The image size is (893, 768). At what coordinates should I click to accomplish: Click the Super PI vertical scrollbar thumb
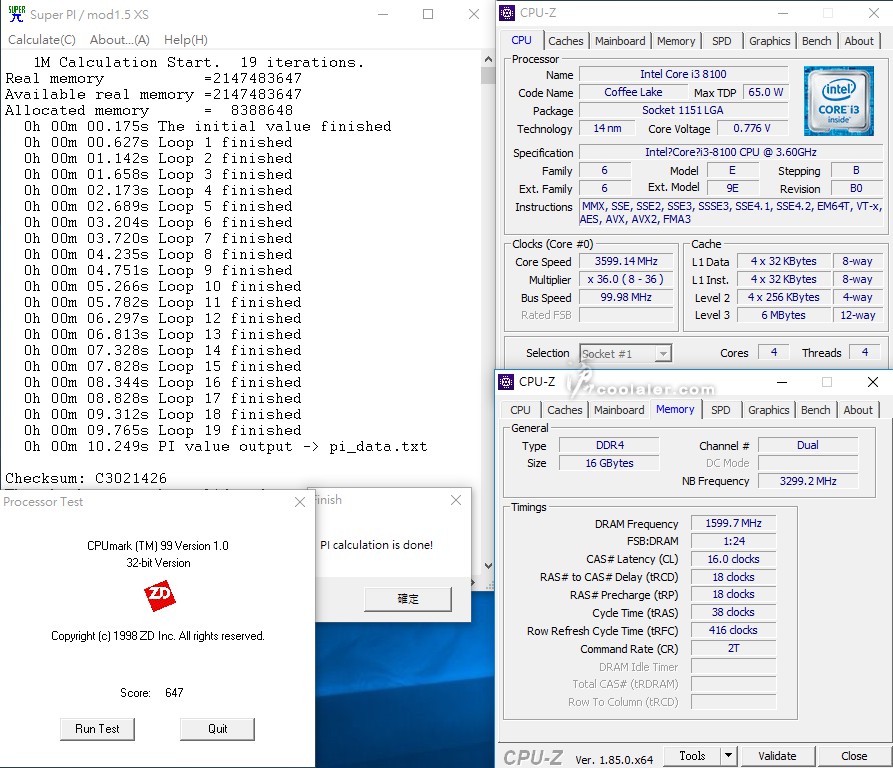[488, 75]
